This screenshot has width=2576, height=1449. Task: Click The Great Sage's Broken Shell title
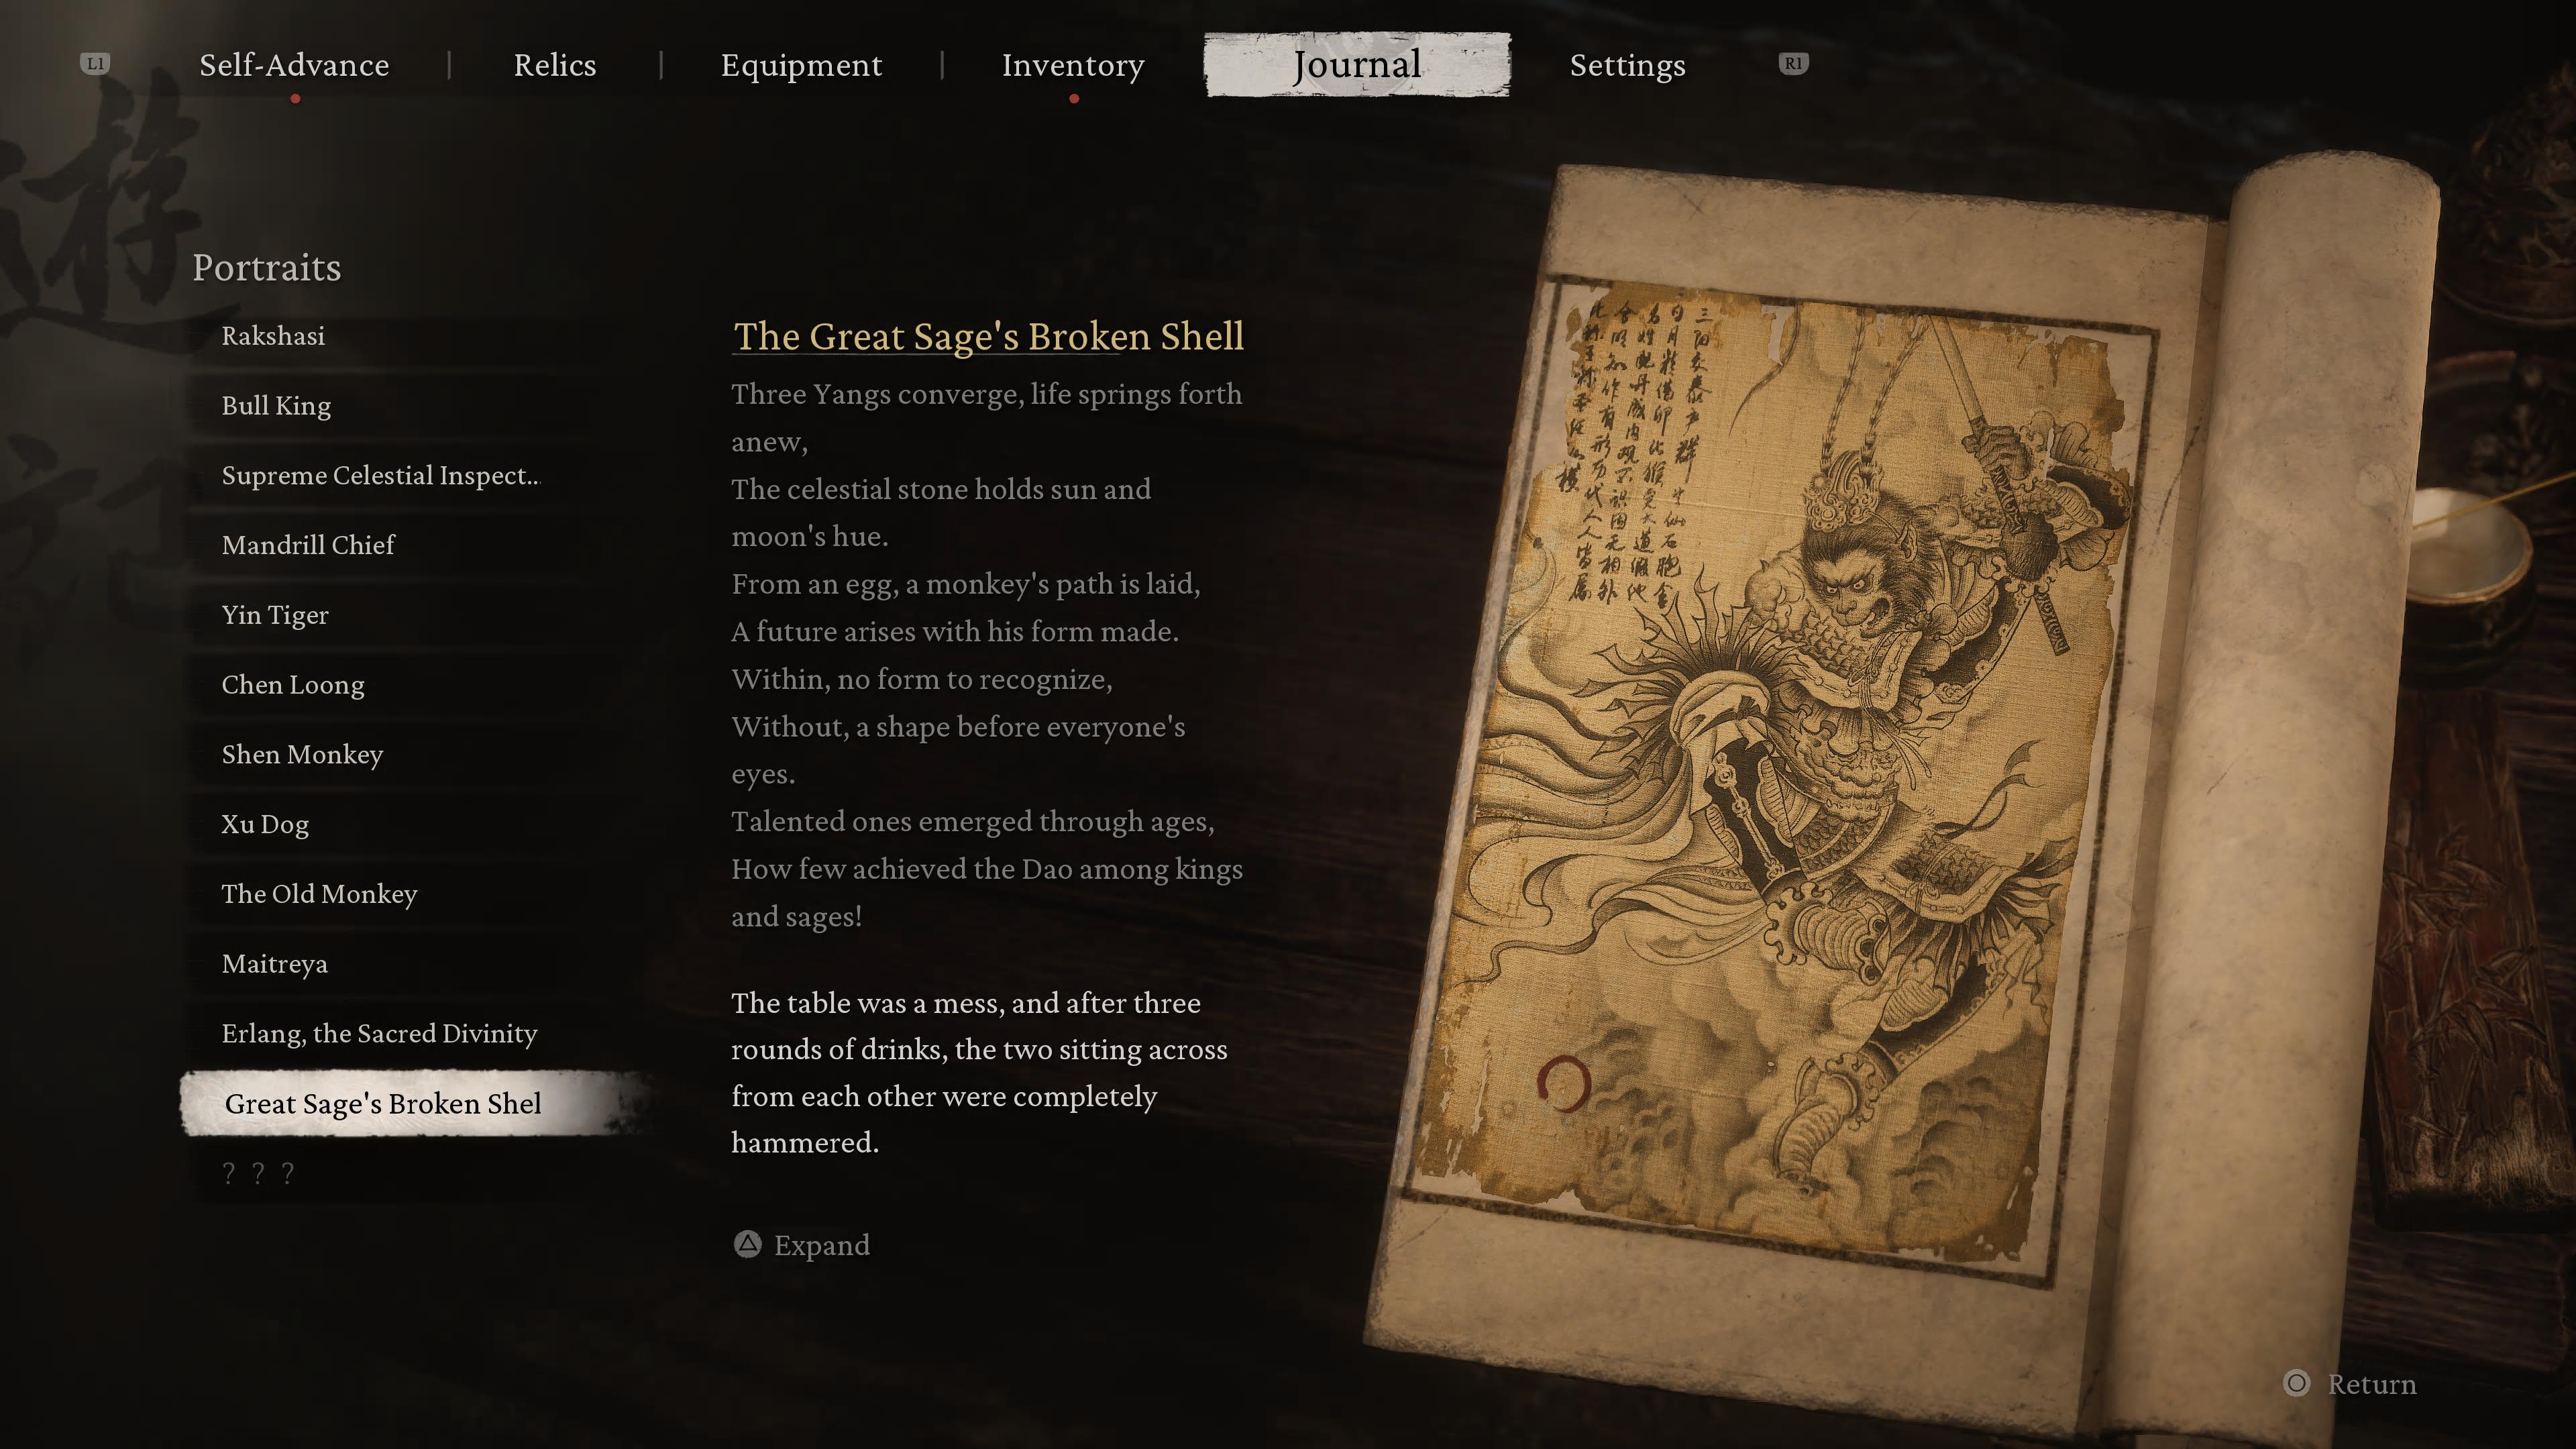point(988,336)
